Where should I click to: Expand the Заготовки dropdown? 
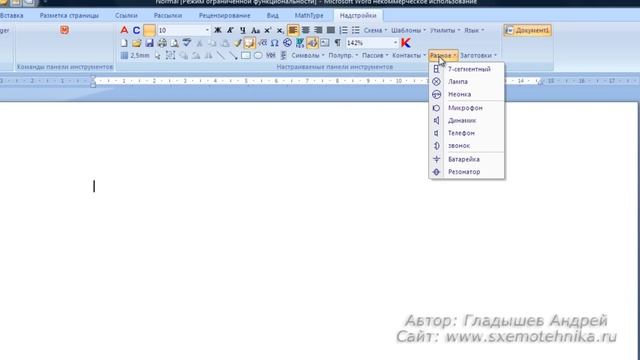tap(478, 56)
